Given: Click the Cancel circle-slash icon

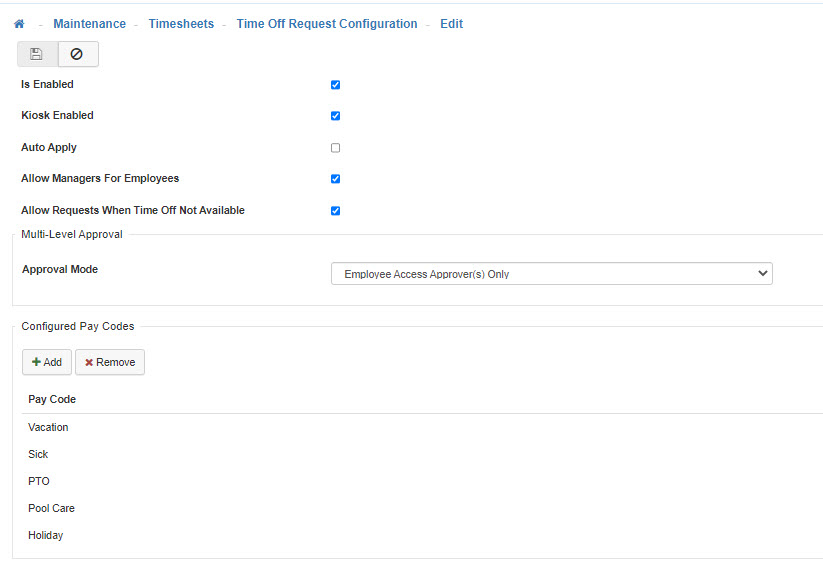Looking at the screenshot, I should point(77,54).
